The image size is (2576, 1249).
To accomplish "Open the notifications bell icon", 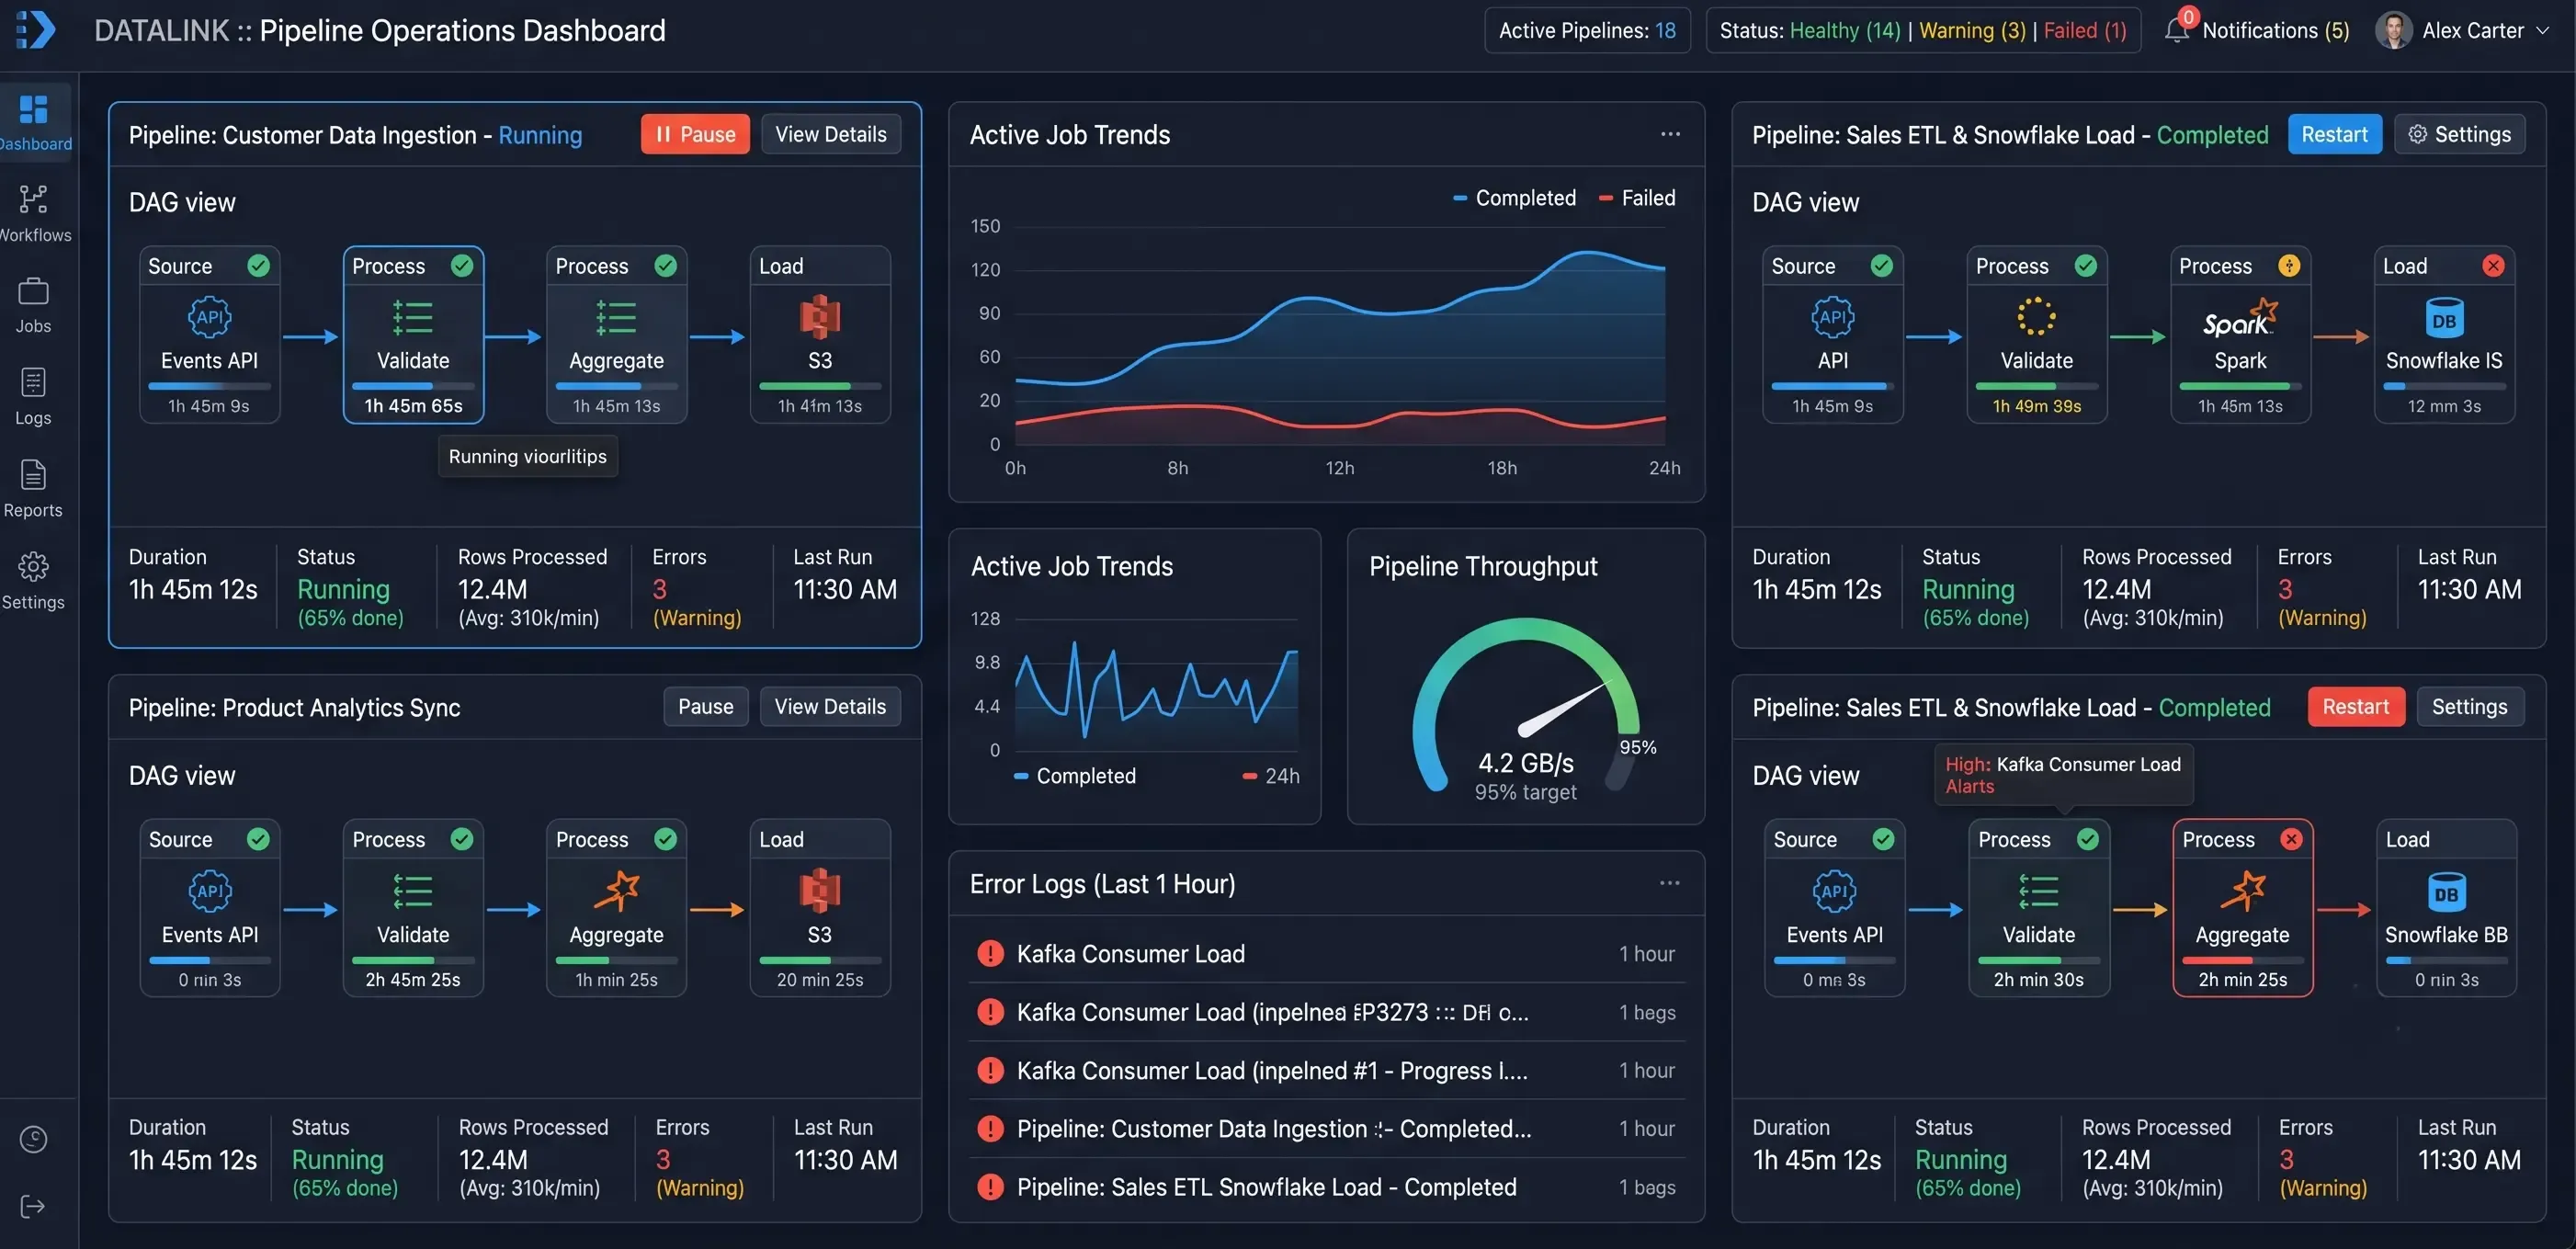I will coord(2176,30).
